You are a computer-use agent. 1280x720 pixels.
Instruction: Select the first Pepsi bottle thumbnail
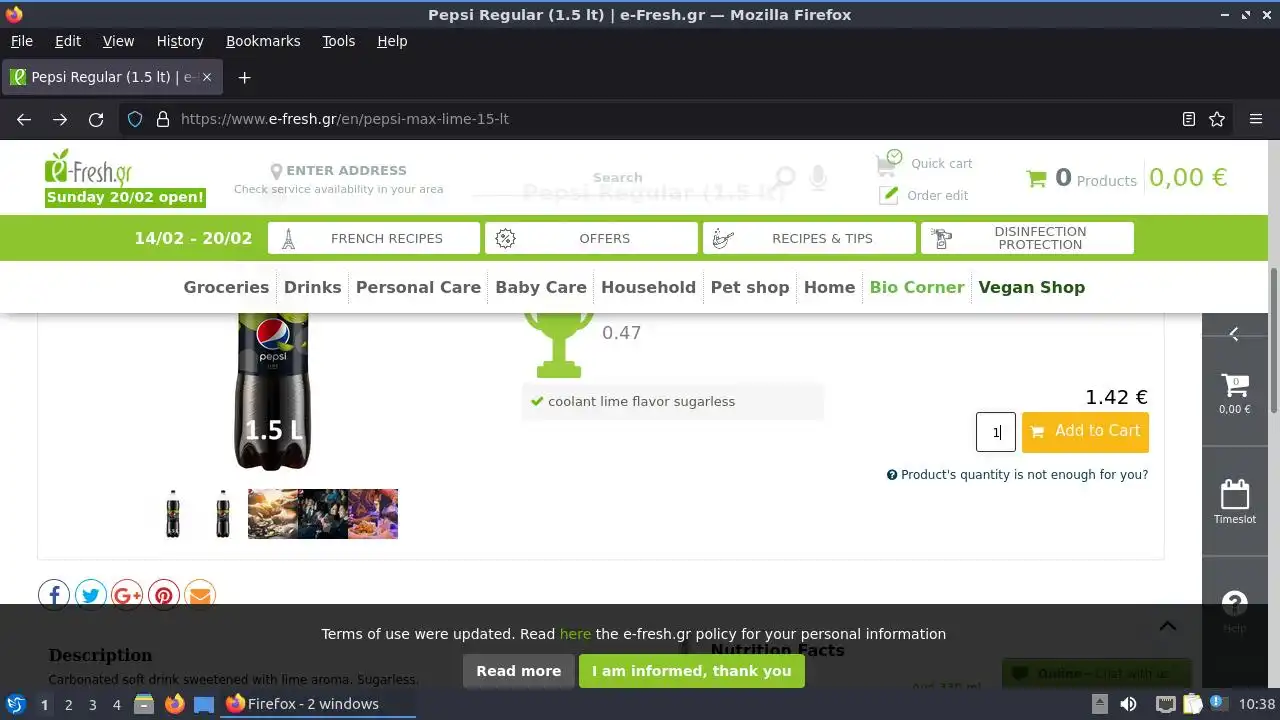click(173, 514)
